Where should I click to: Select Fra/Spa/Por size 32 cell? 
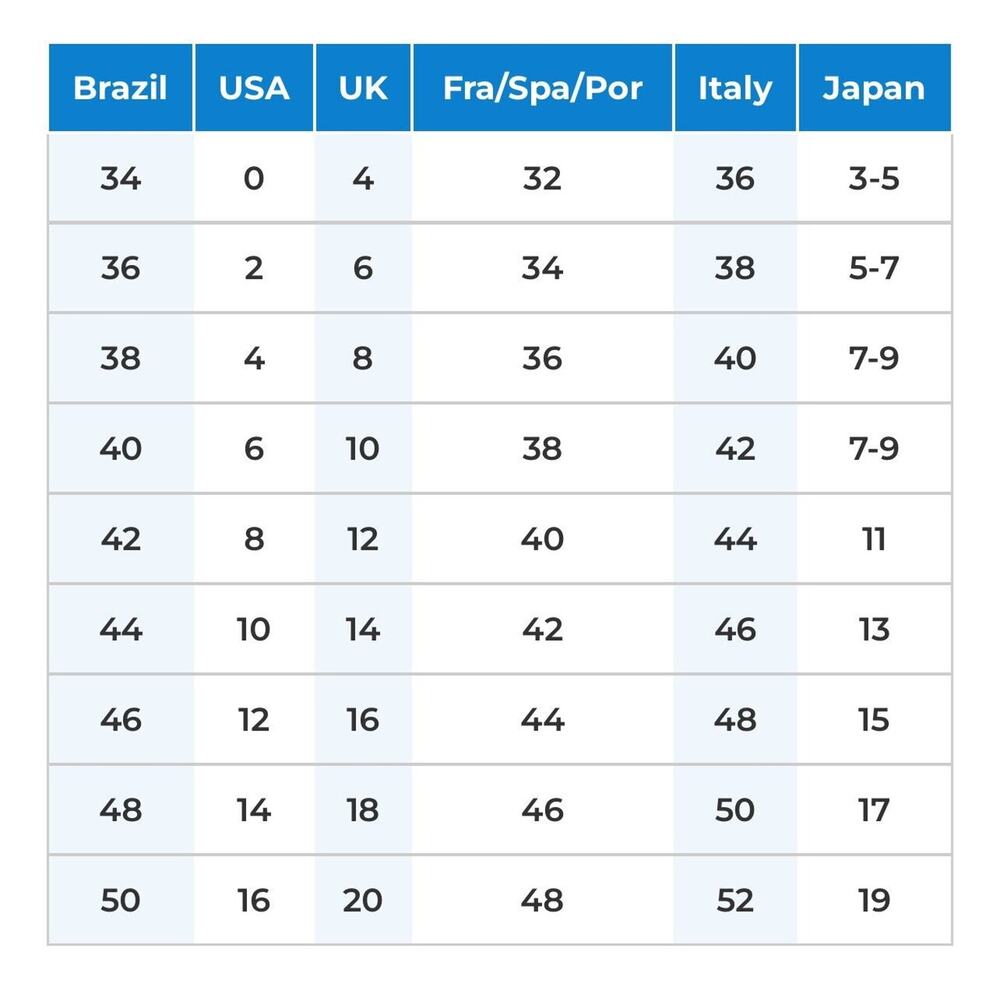542,179
